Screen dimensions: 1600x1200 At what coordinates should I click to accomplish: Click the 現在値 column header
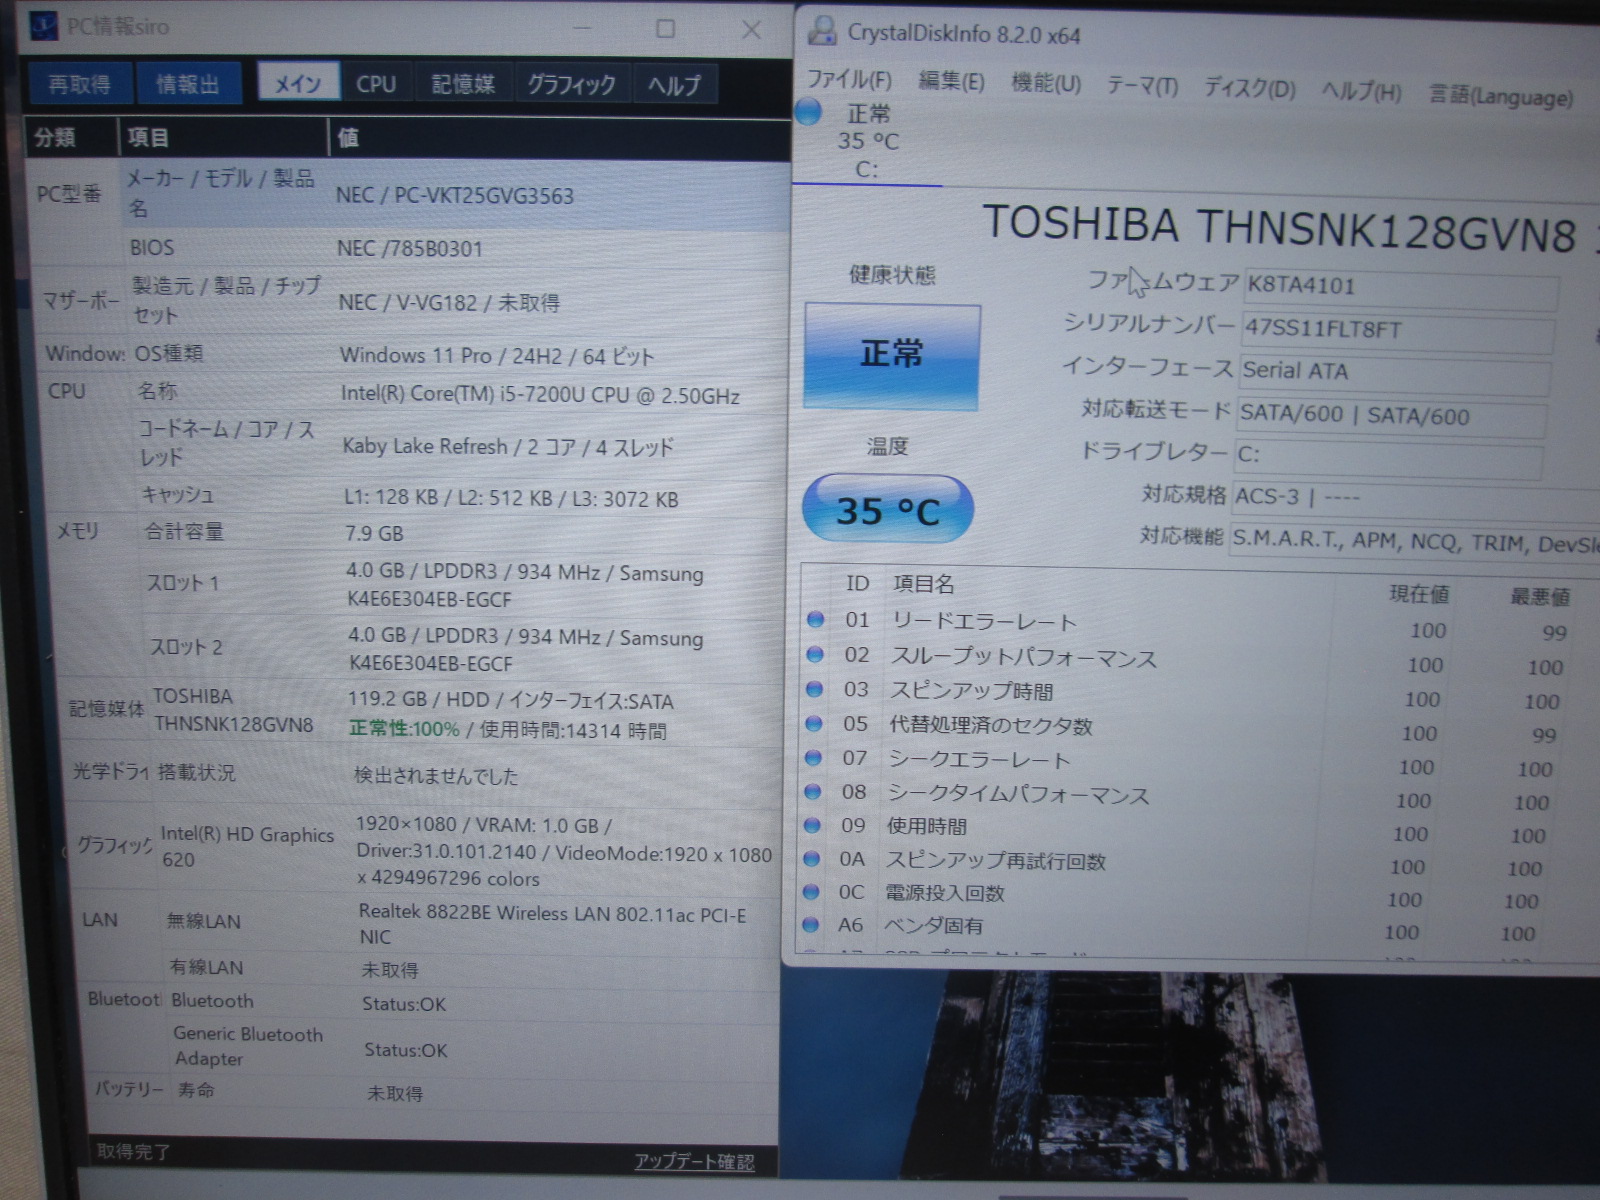point(1419,594)
